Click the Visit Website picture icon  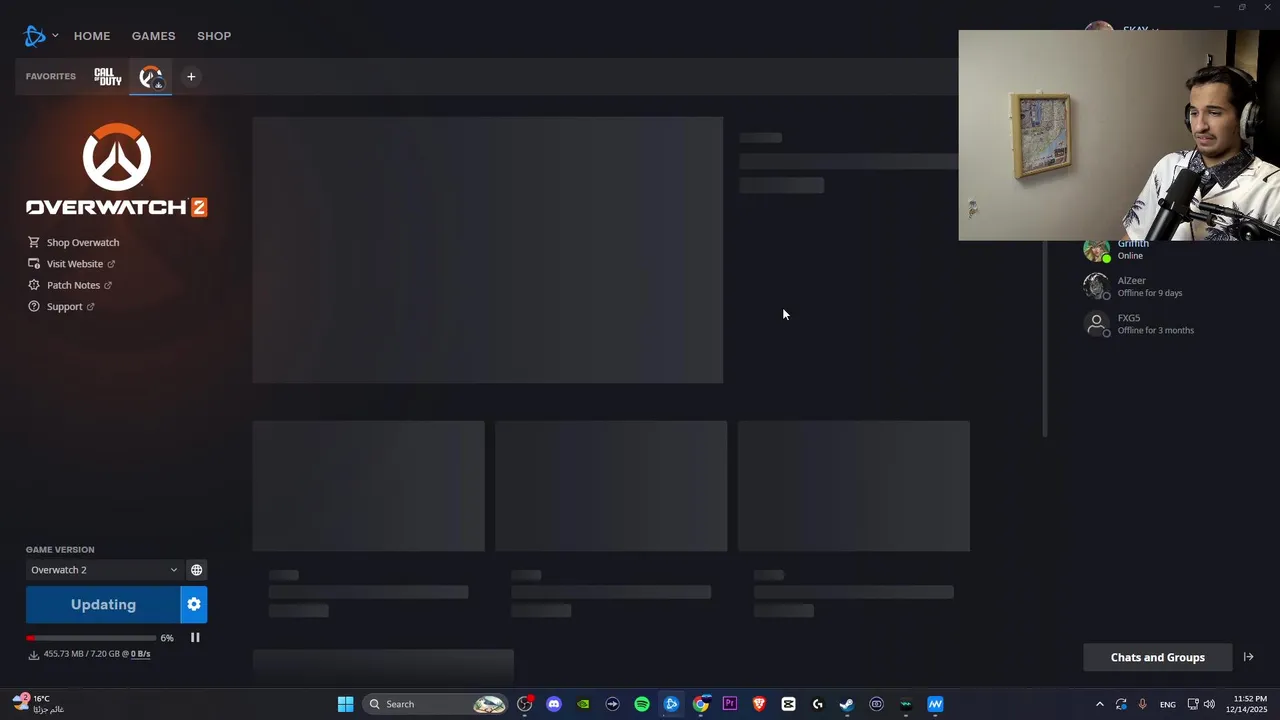point(34,264)
